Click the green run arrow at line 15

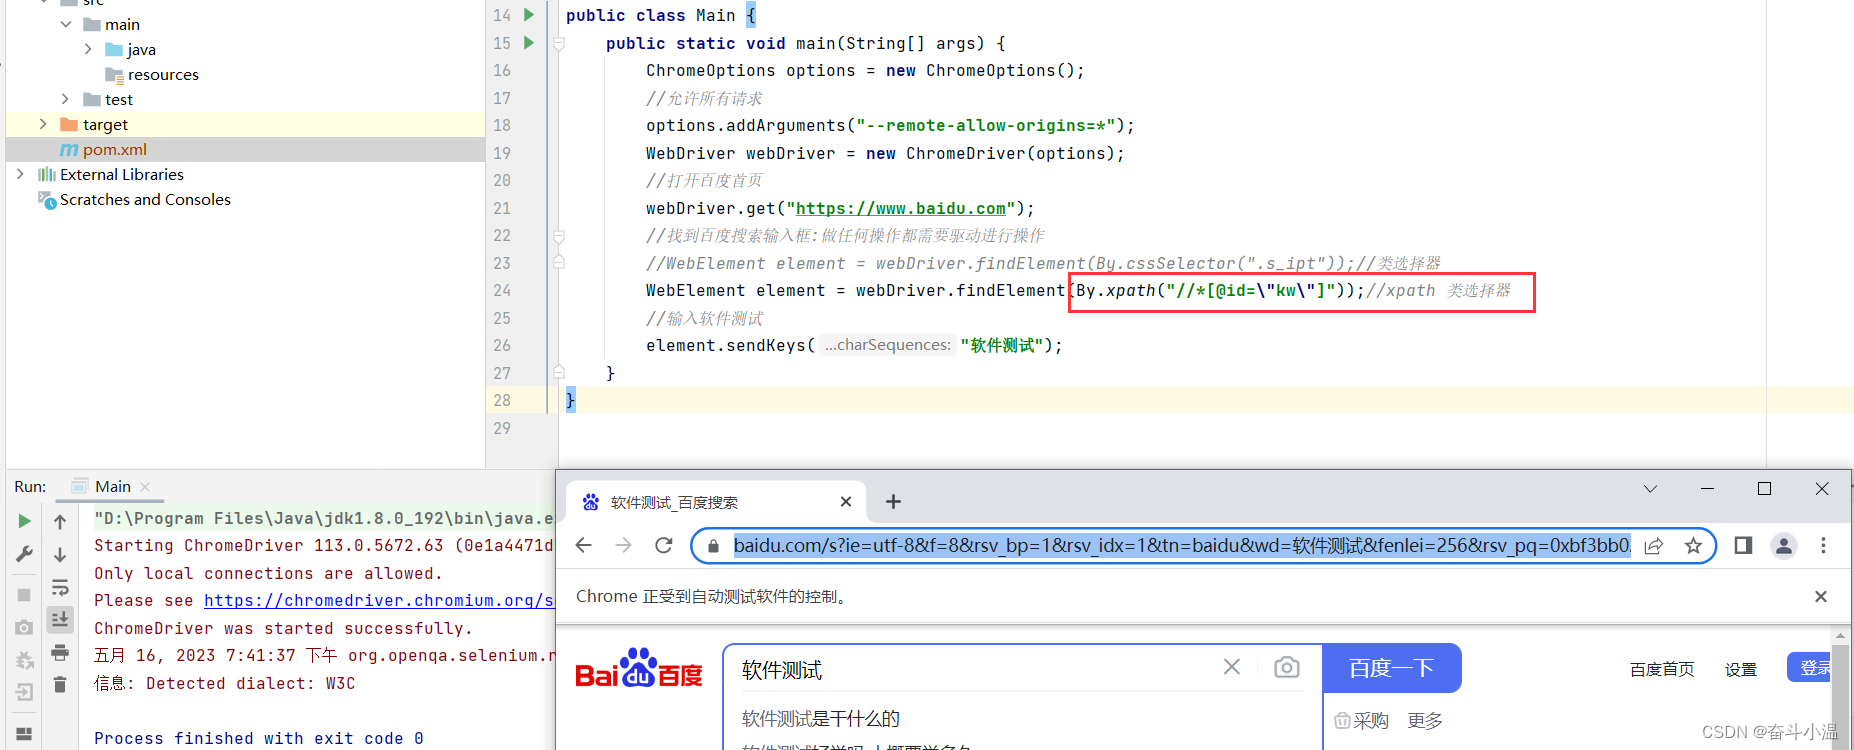529,43
